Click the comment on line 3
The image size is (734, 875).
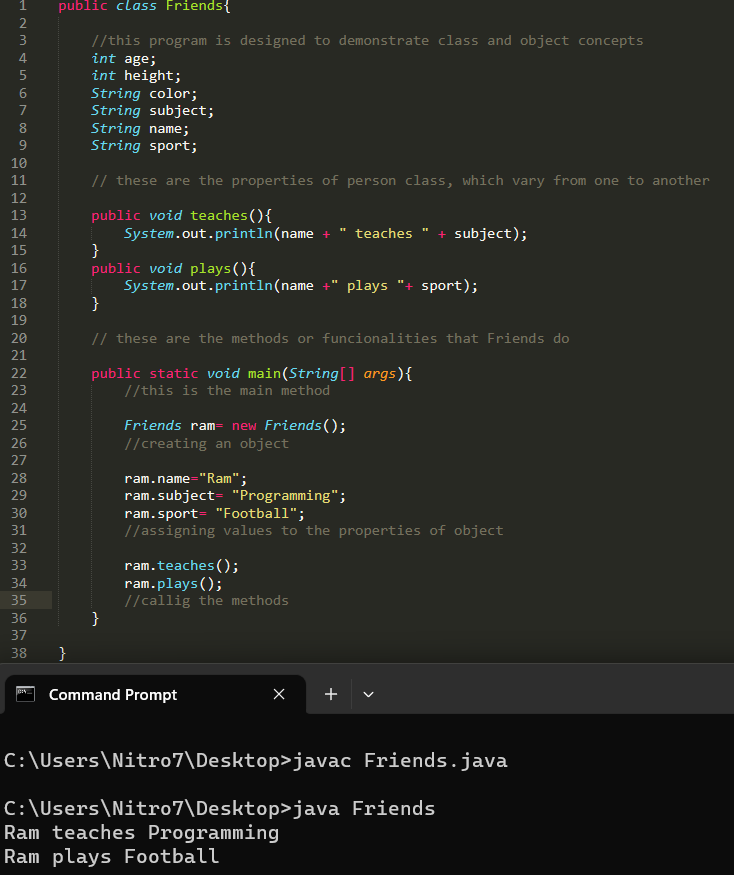(367, 41)
